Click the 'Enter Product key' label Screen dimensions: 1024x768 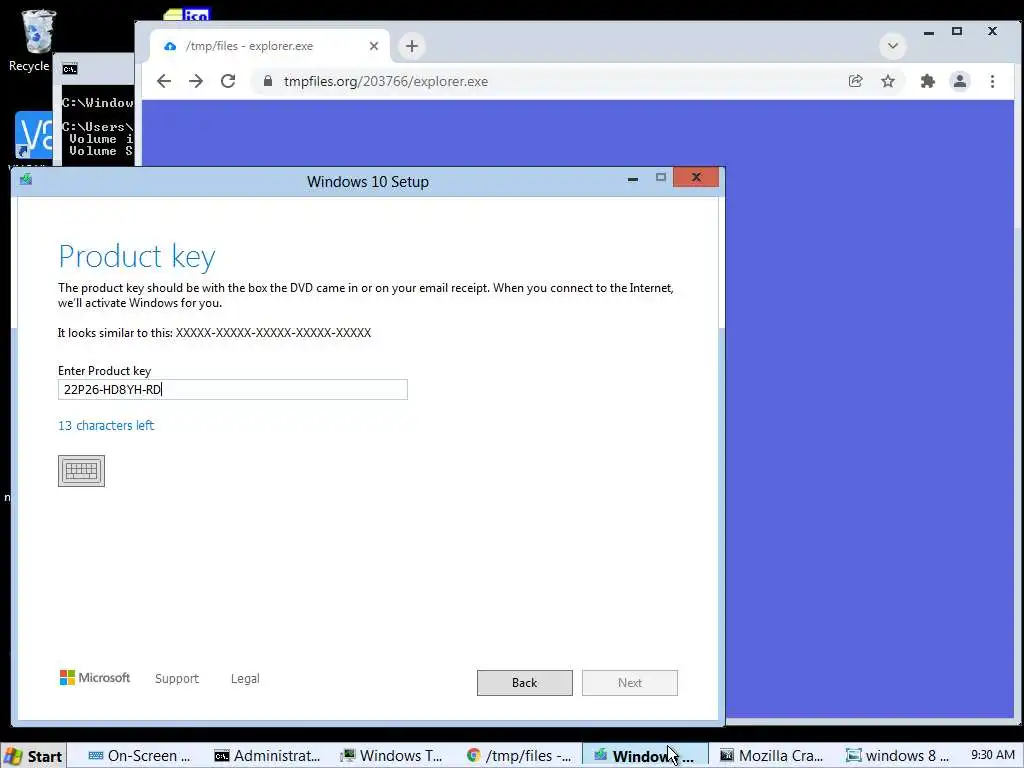[104, 371]
